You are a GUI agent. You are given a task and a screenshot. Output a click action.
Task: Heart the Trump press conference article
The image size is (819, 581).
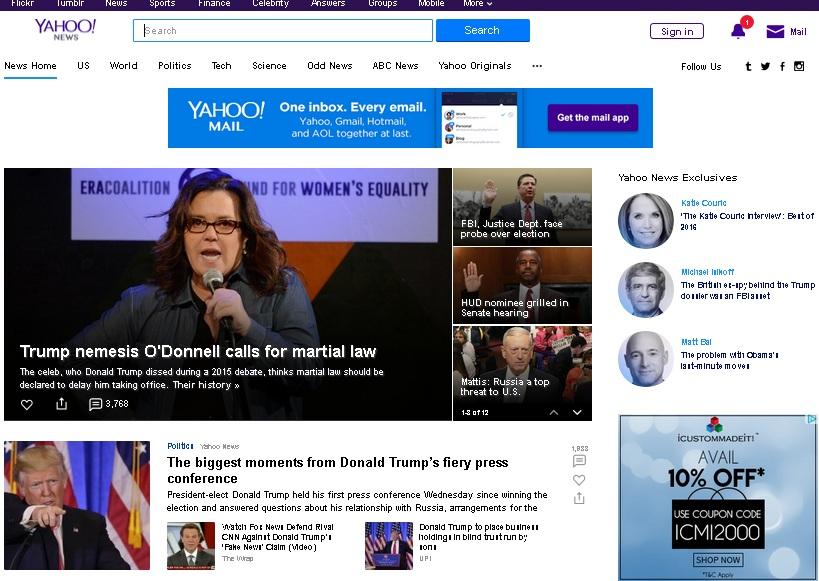click(579, 480)
